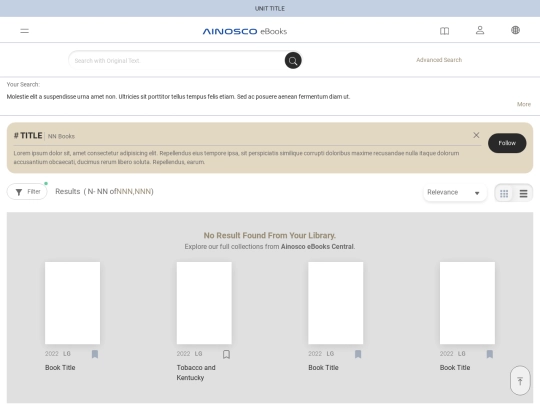Image resolution: width=540 pixels, height=405 pixels.
Task: Switch to list view
Action: point(523,194)
